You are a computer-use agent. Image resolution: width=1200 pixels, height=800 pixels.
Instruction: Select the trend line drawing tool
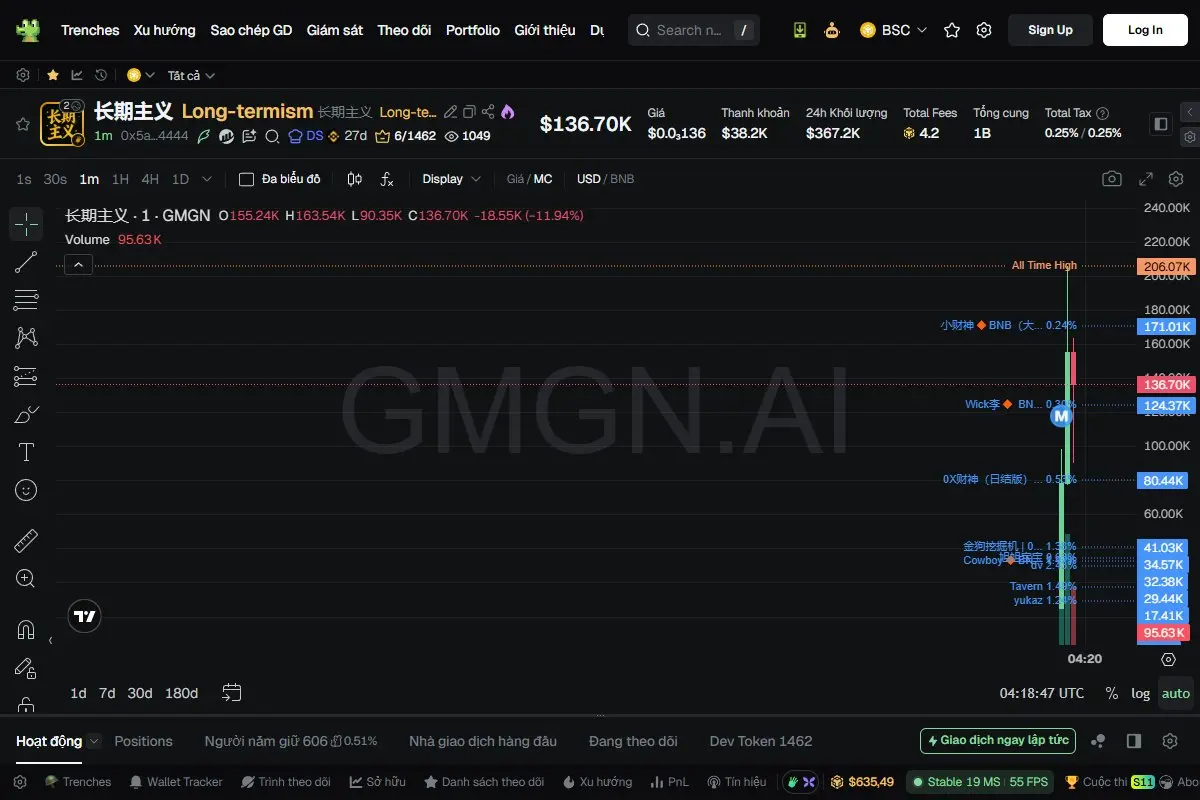26,262
